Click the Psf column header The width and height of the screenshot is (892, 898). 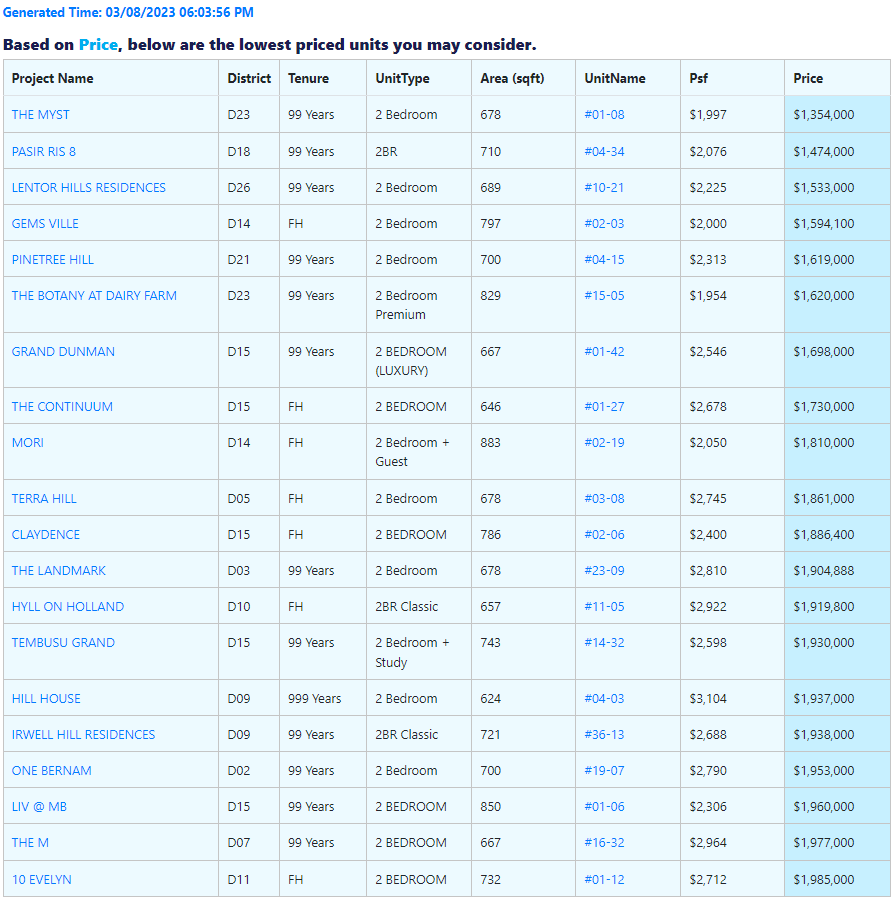tap(697, 78)
